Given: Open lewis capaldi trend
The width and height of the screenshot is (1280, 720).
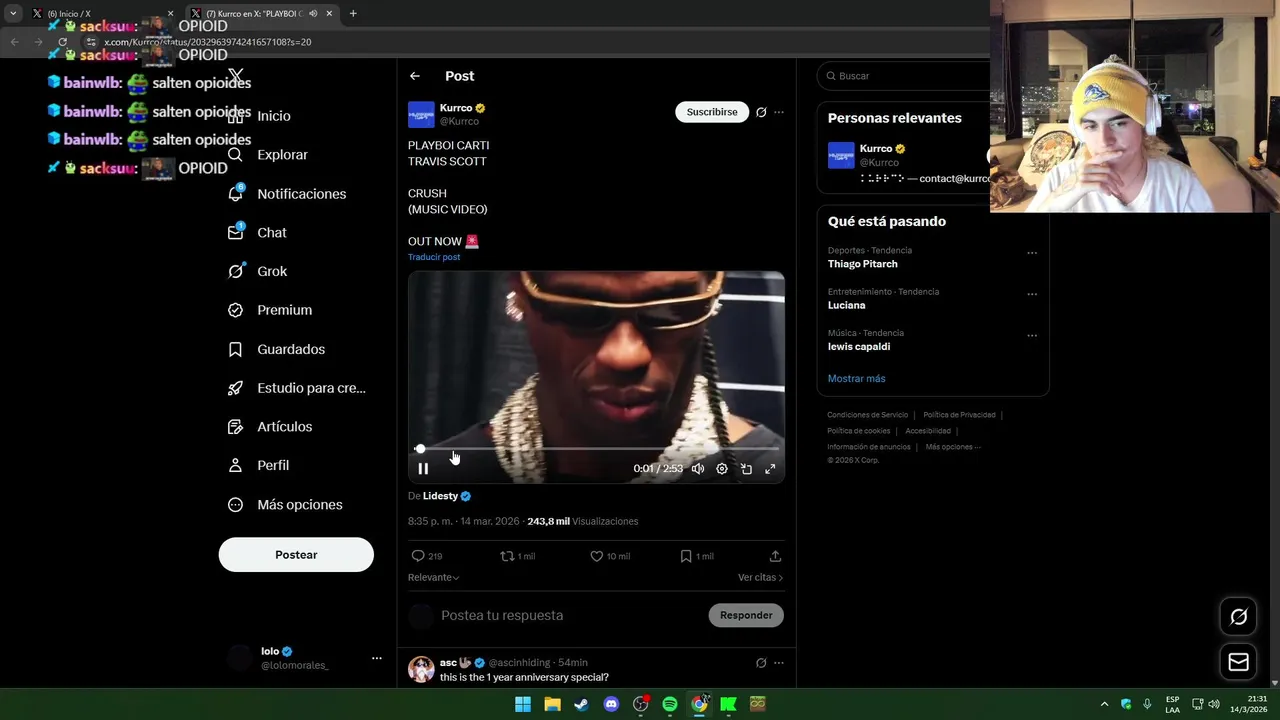Looking at the screenshot, I should point(859,346).
